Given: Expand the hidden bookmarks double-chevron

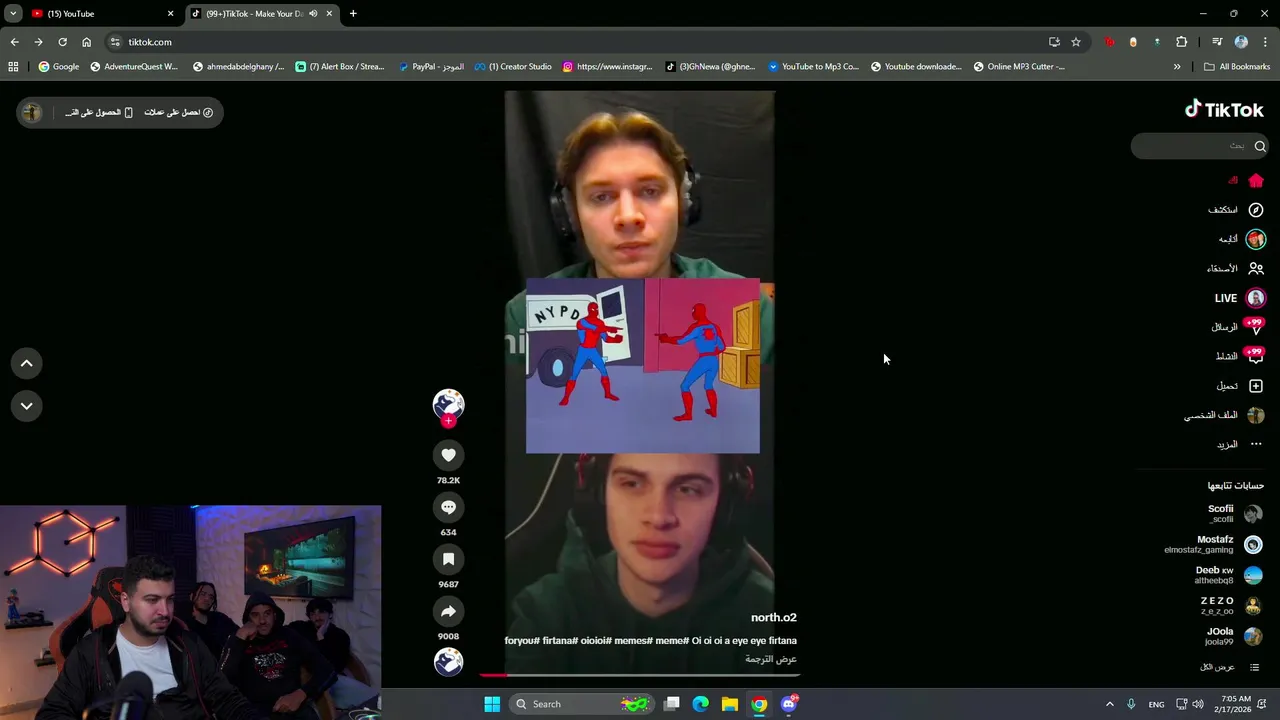Looking at the screenshot, I should [x=1177, y=67].
